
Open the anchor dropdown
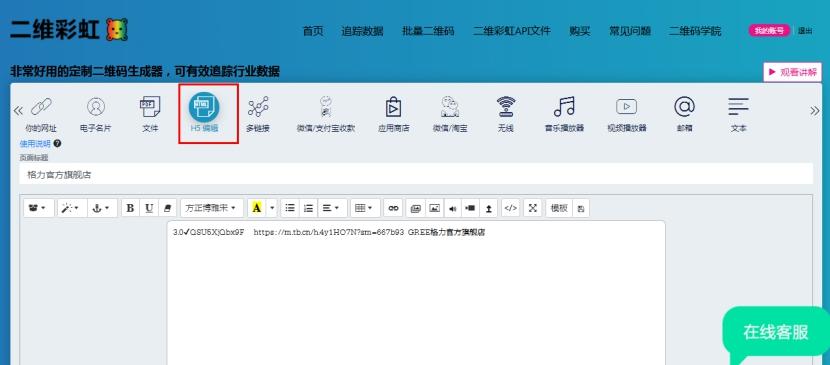[102, 208]
